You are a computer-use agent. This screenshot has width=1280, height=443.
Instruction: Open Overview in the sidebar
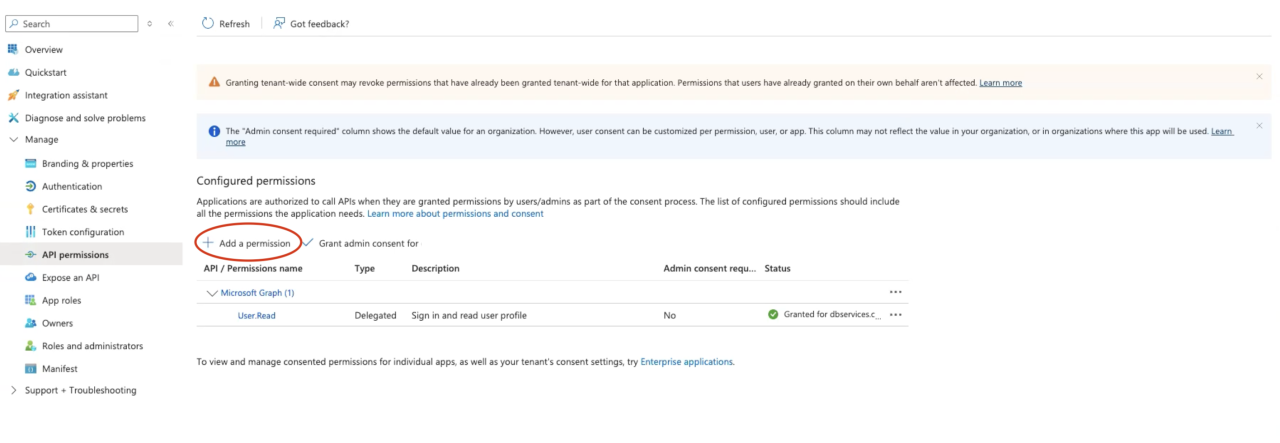click(x=44, y=49)
